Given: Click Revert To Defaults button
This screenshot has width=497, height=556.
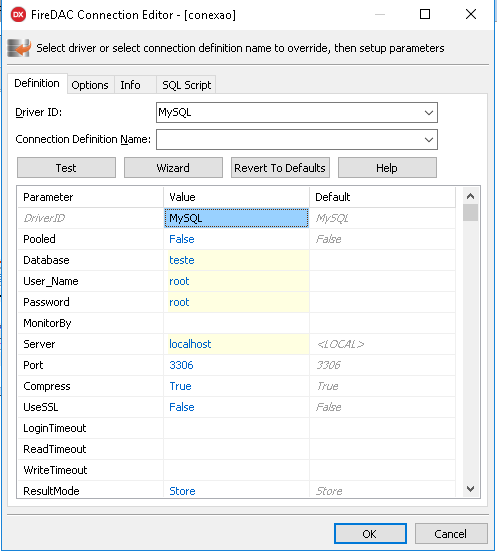Looking at the screenshot, I should coord(280,168).
